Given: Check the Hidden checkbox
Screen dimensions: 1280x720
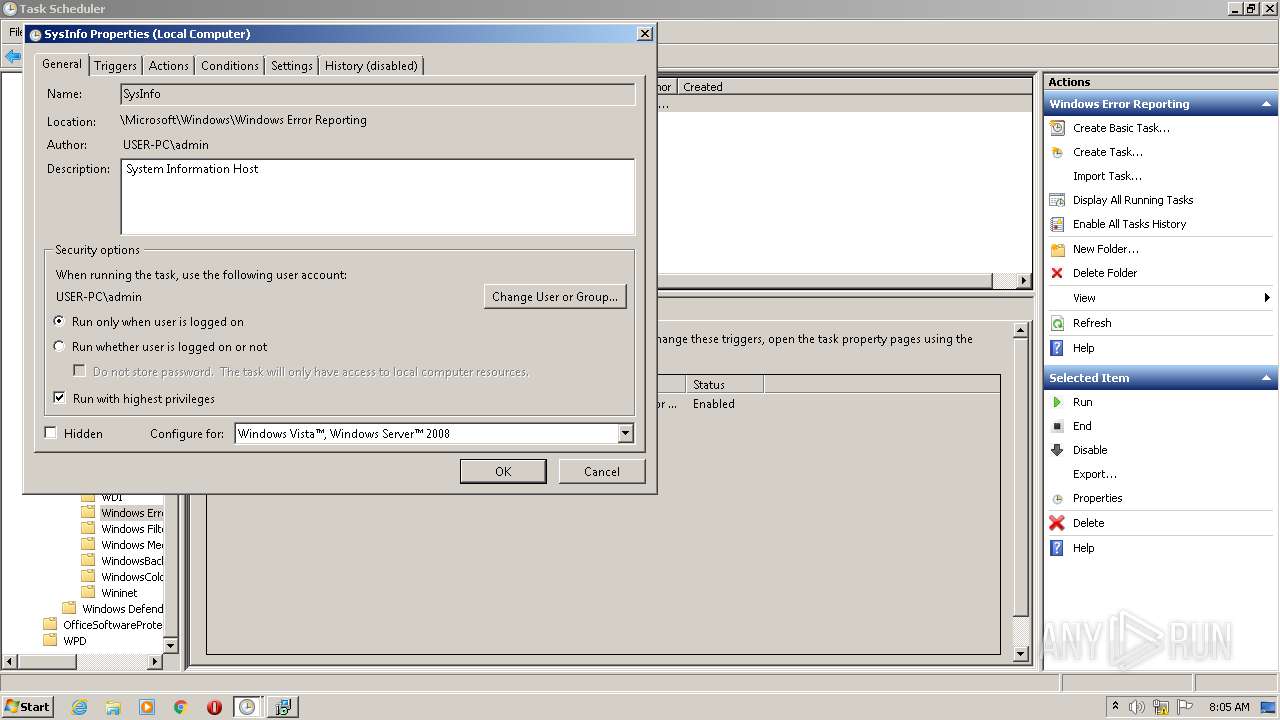Looking at the screenshot, I should (x=51, y=433).
